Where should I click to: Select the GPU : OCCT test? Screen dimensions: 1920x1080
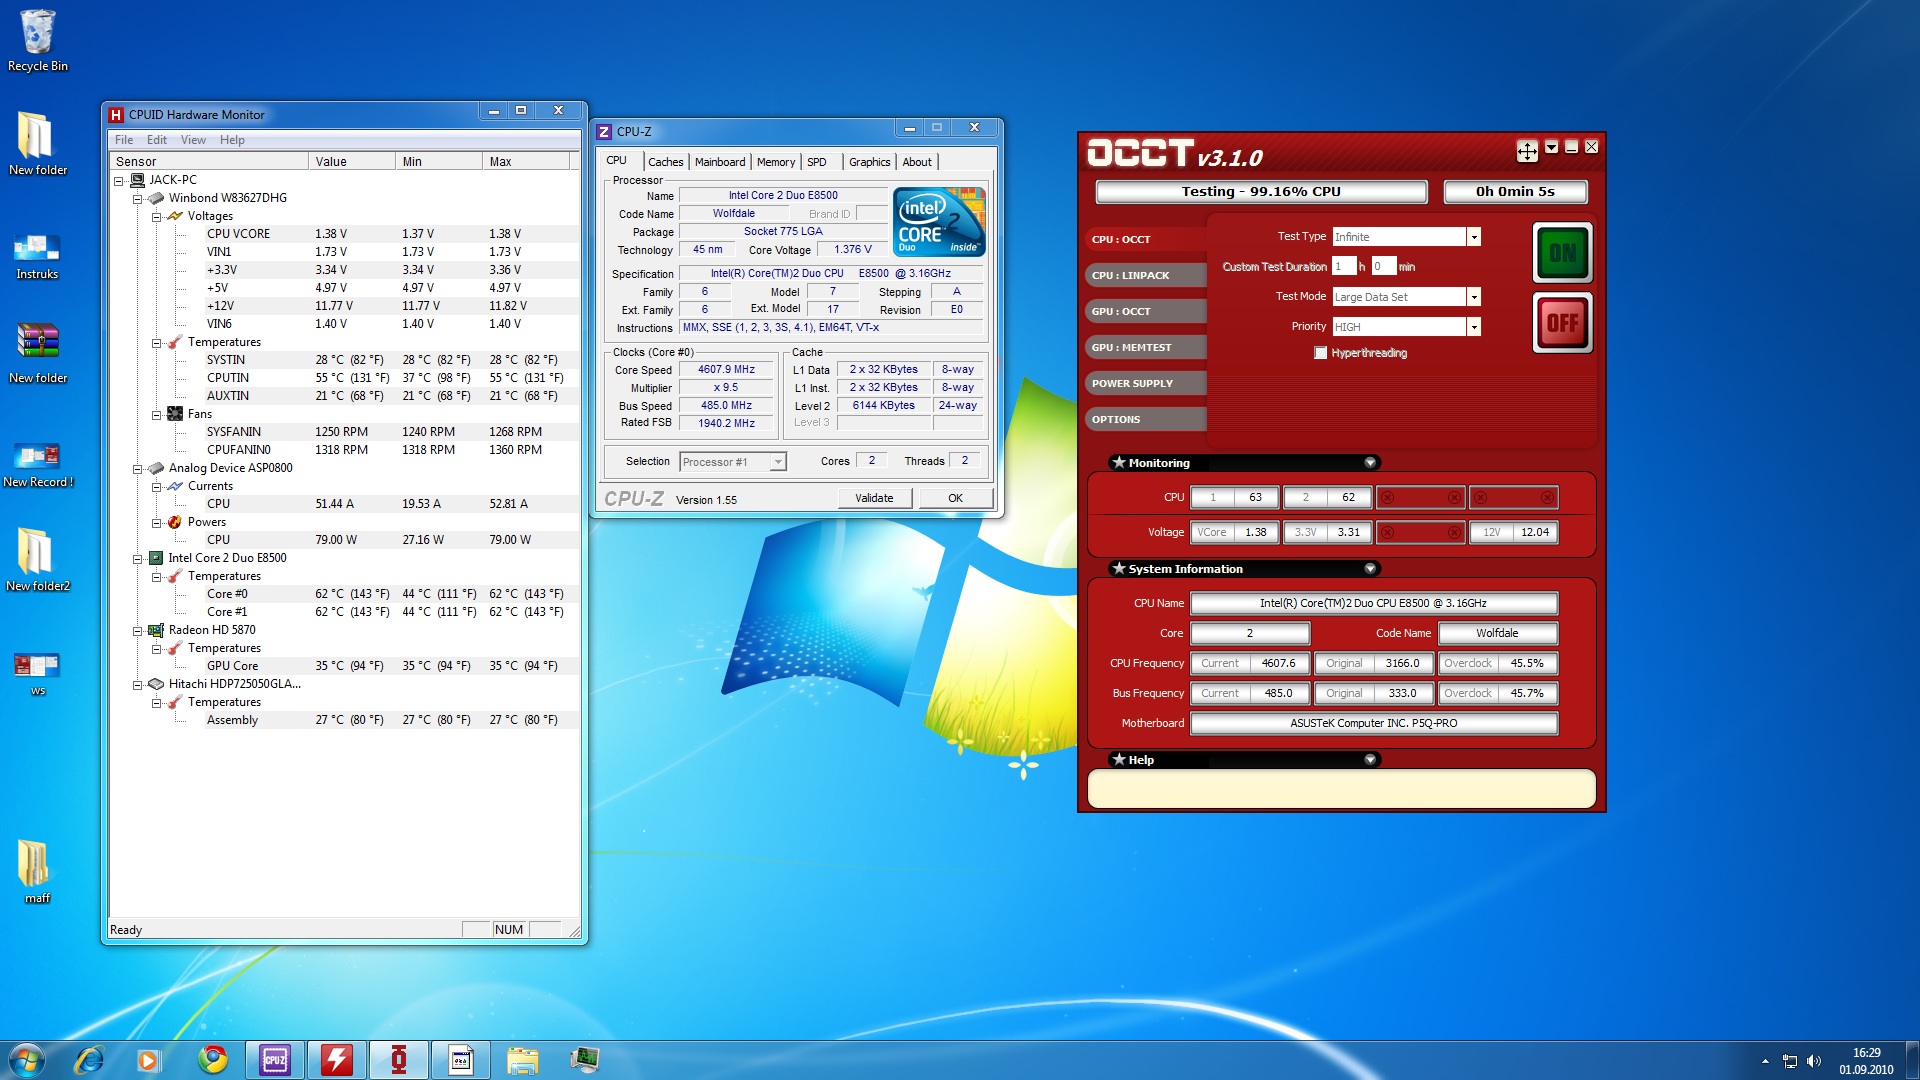[1146, 311]
